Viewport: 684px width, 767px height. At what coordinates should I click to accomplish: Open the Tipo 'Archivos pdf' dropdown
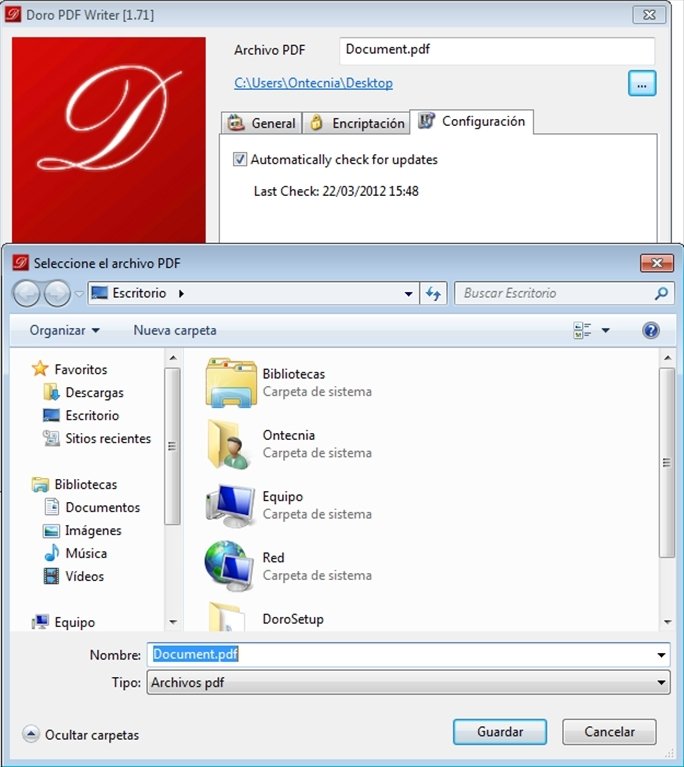pos(409,682)
